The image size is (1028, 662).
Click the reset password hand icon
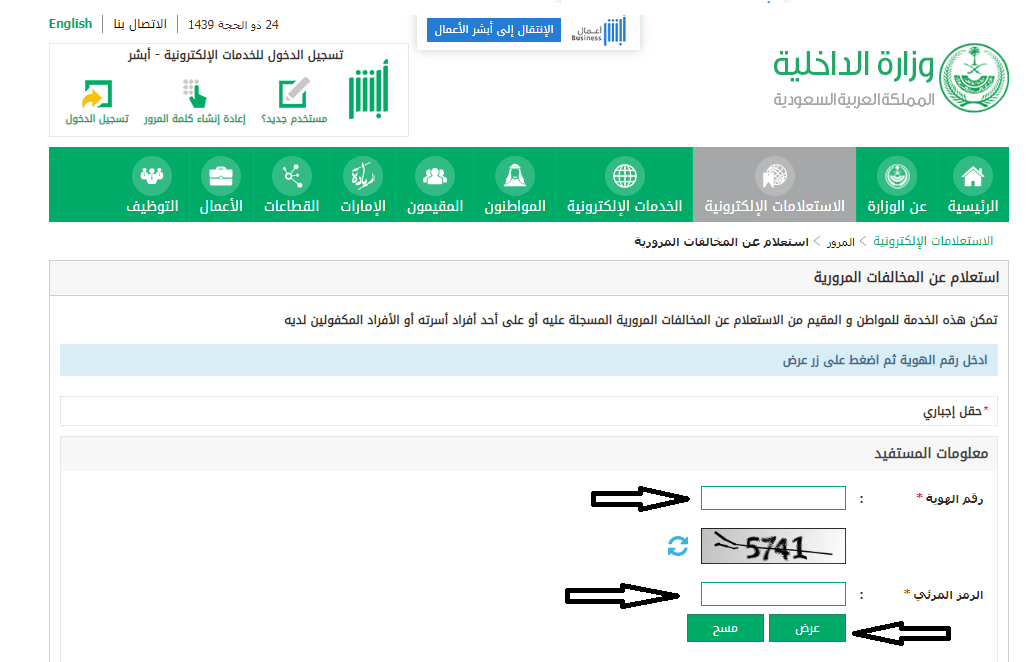click(194, 94)
